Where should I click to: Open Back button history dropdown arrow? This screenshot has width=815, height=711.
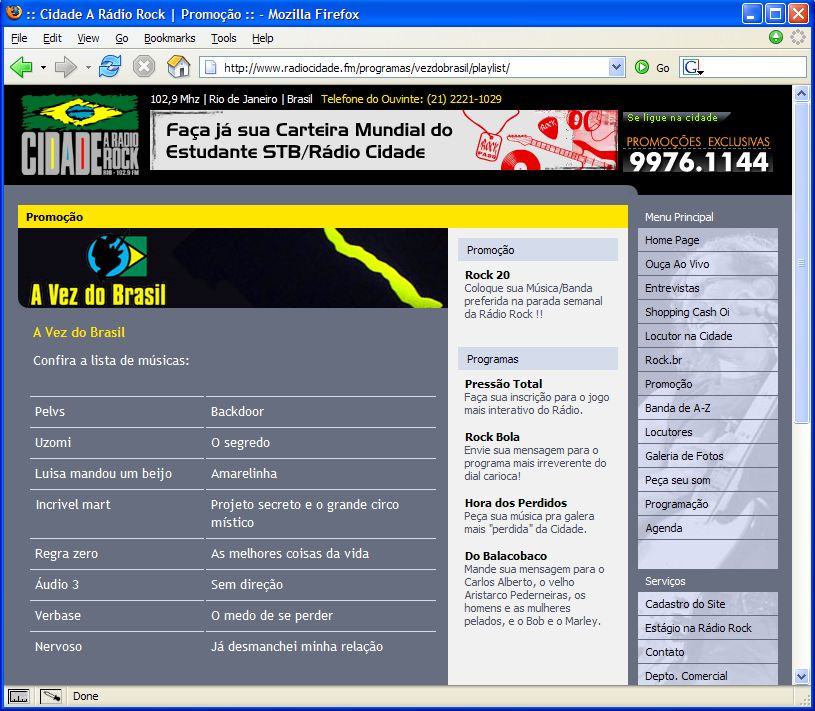point(43,68)
